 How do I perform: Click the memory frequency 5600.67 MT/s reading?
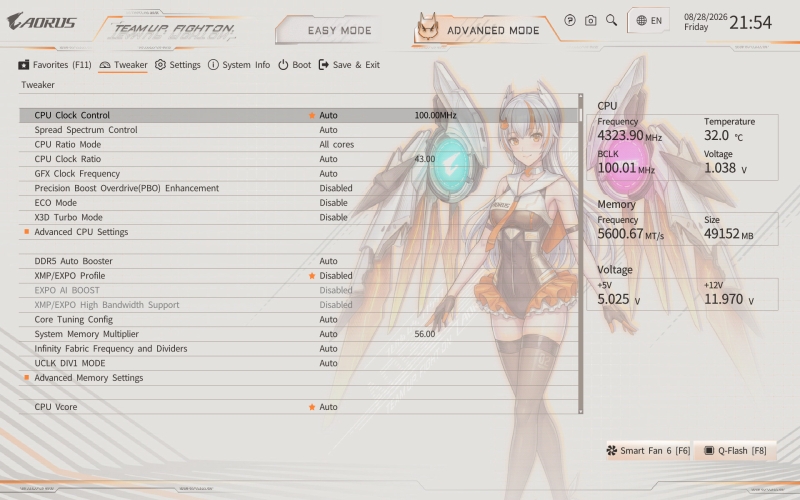pos(631,234)
